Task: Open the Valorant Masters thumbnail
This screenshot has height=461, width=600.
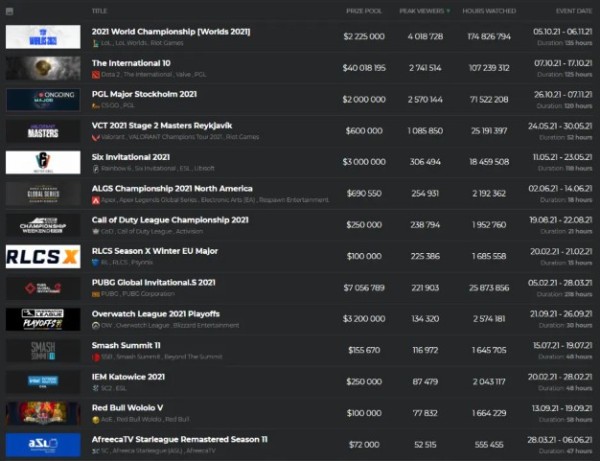Action: [x=43, y=131]
